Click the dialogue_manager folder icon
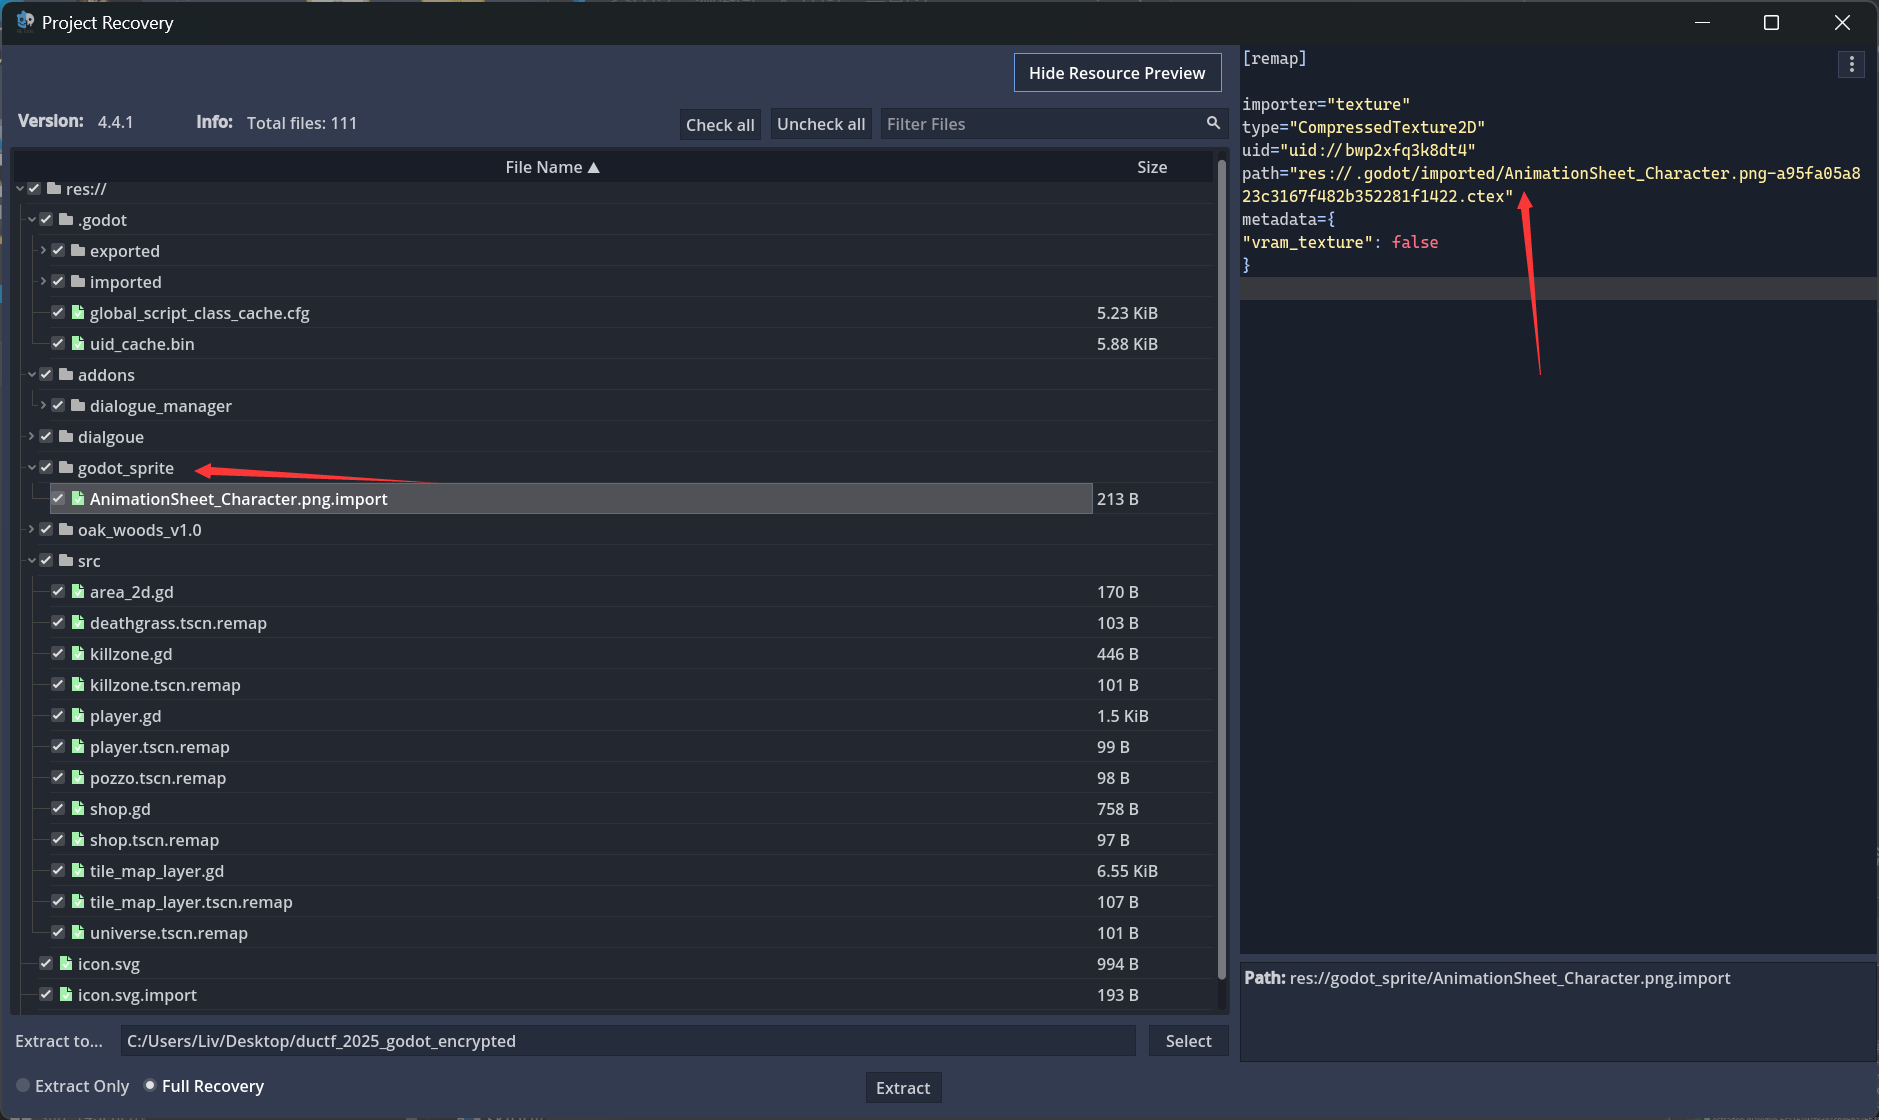 78,405
